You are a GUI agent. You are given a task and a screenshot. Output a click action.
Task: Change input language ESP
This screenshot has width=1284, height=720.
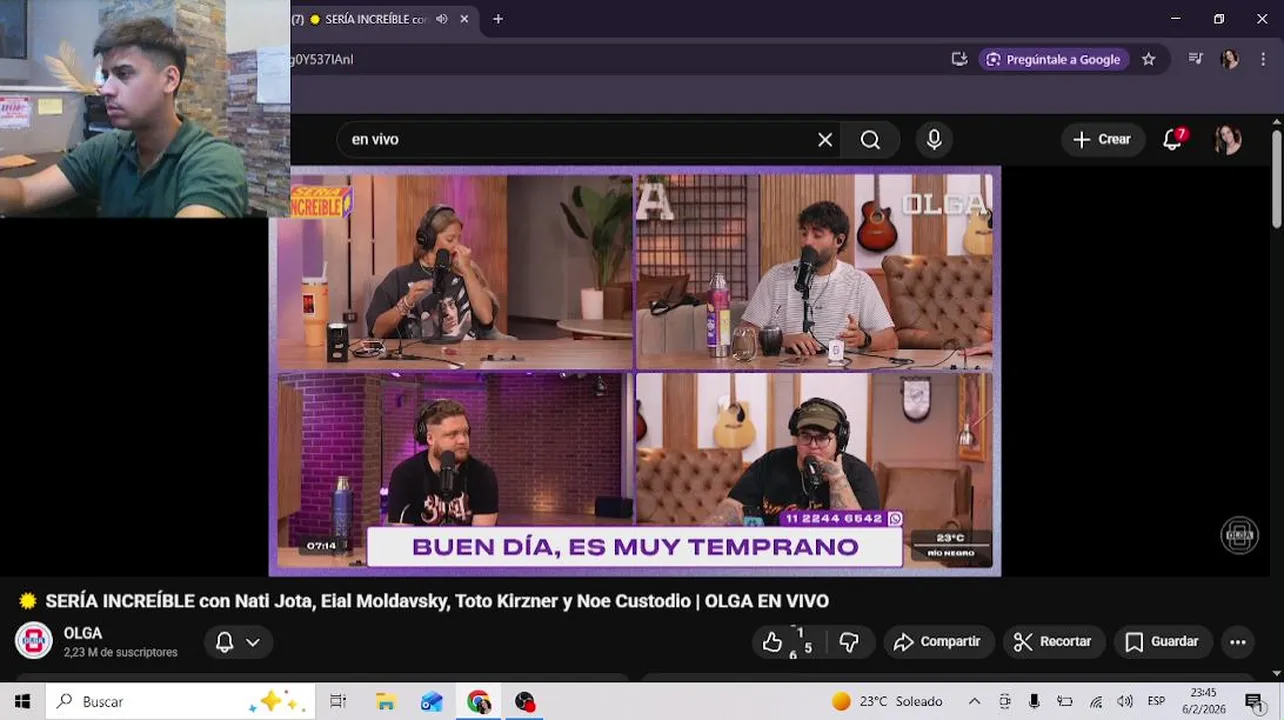tap(1156, 701)
